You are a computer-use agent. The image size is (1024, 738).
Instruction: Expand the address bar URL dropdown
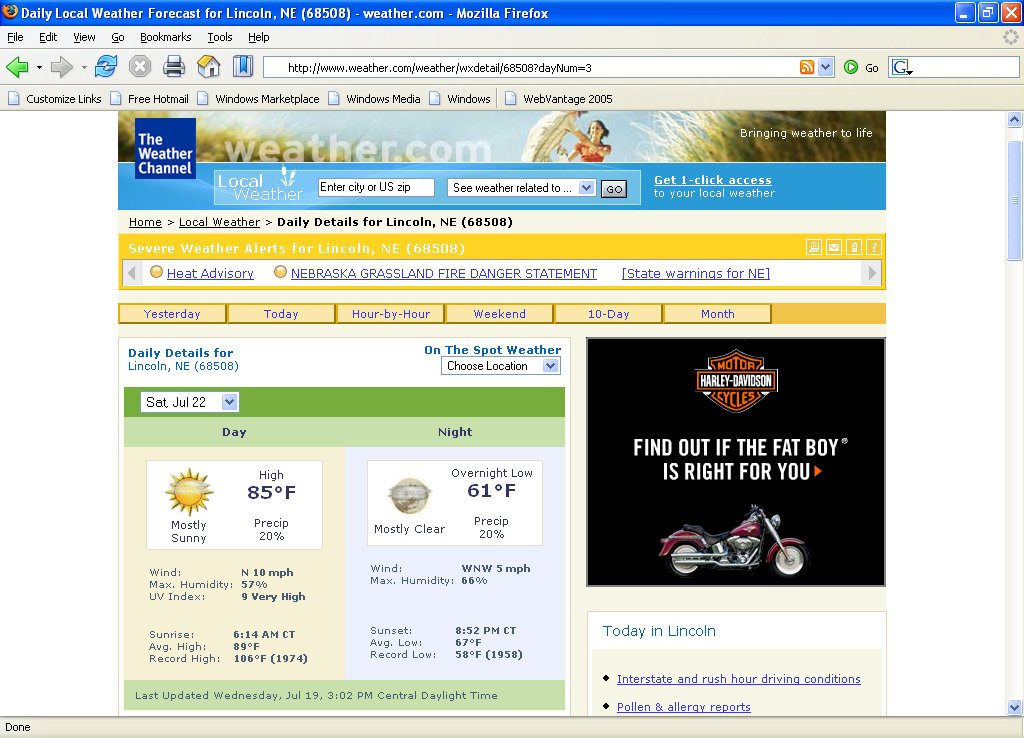[825, 67]
